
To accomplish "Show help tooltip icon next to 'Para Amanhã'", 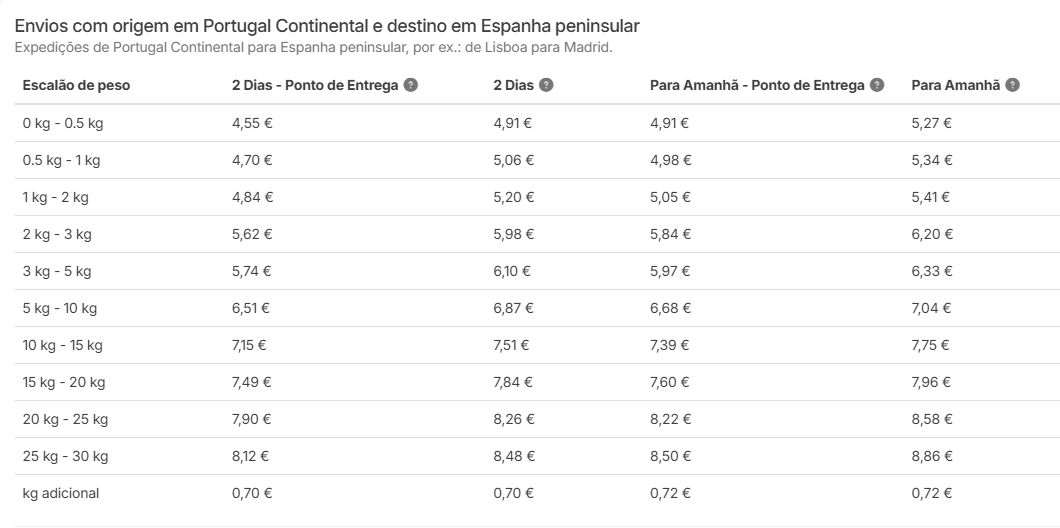I will (1013, 85).
